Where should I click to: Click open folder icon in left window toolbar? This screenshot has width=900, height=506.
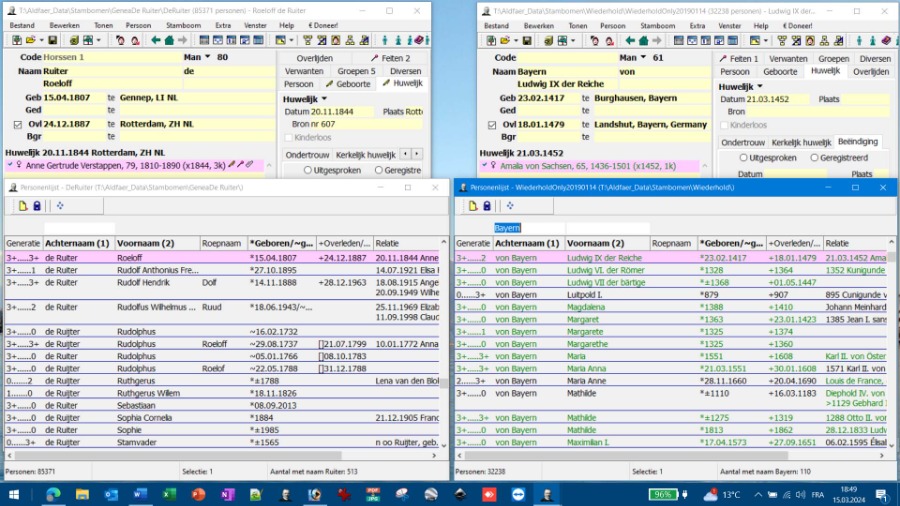[31, 40]
